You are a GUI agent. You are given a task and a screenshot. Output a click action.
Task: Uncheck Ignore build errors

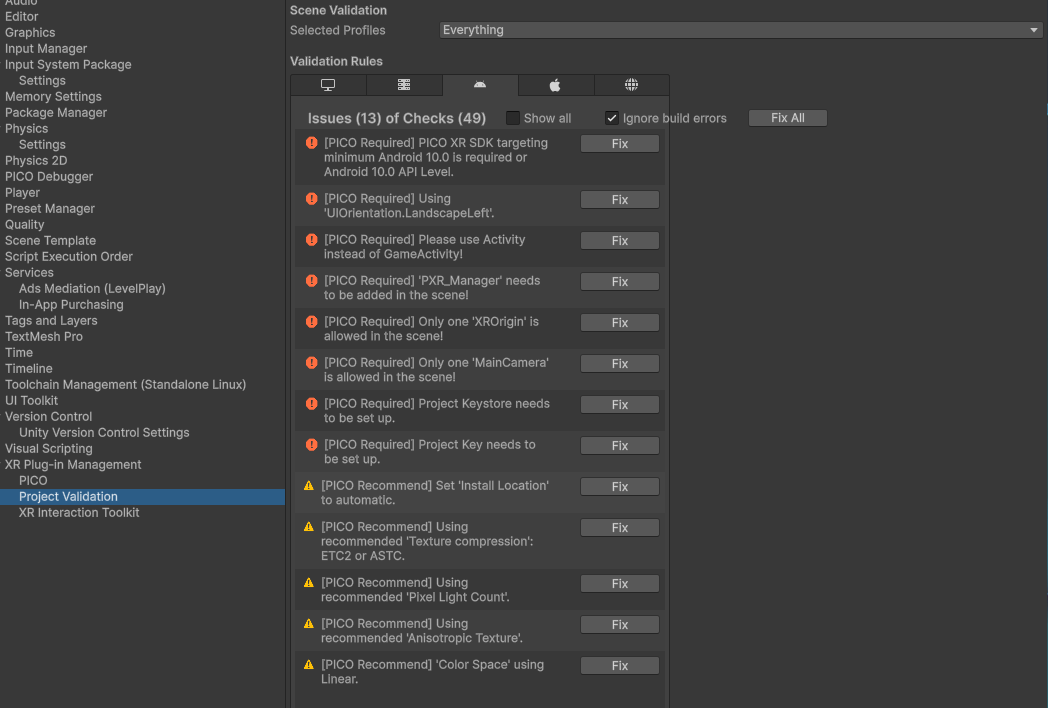pyautogui.click(x=611, y=118)
